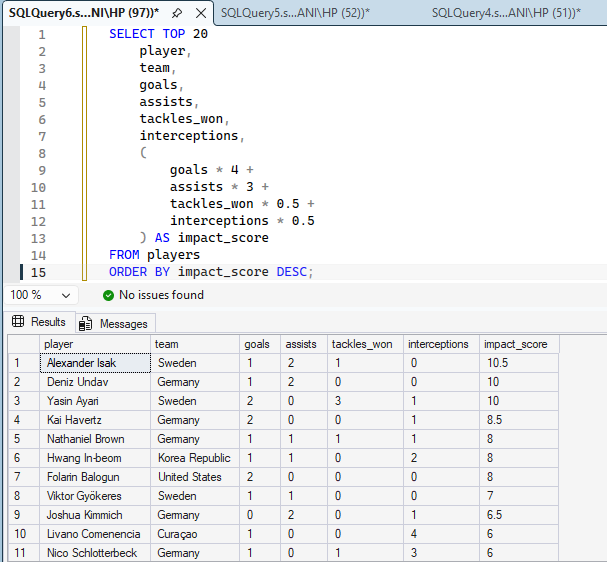Click the Messages document icon

tap(85, 324)
